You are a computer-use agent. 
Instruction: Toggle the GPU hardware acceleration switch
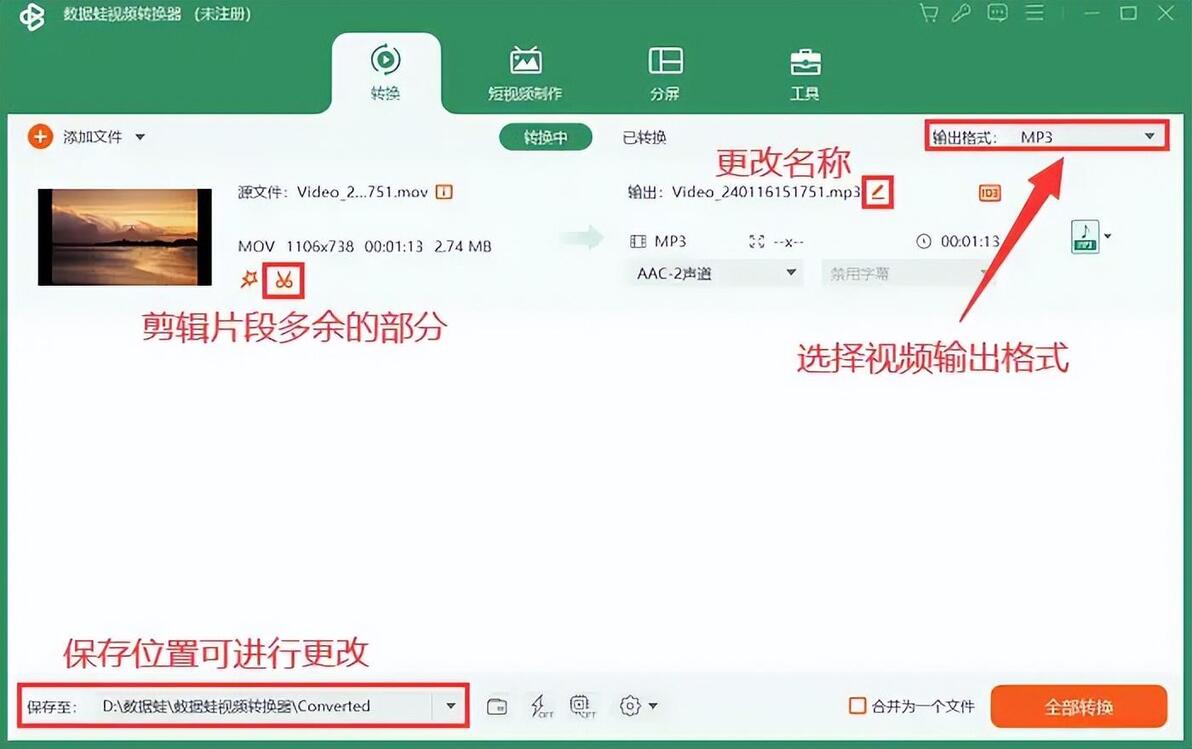pyautogui.click(x=582, y=706)
